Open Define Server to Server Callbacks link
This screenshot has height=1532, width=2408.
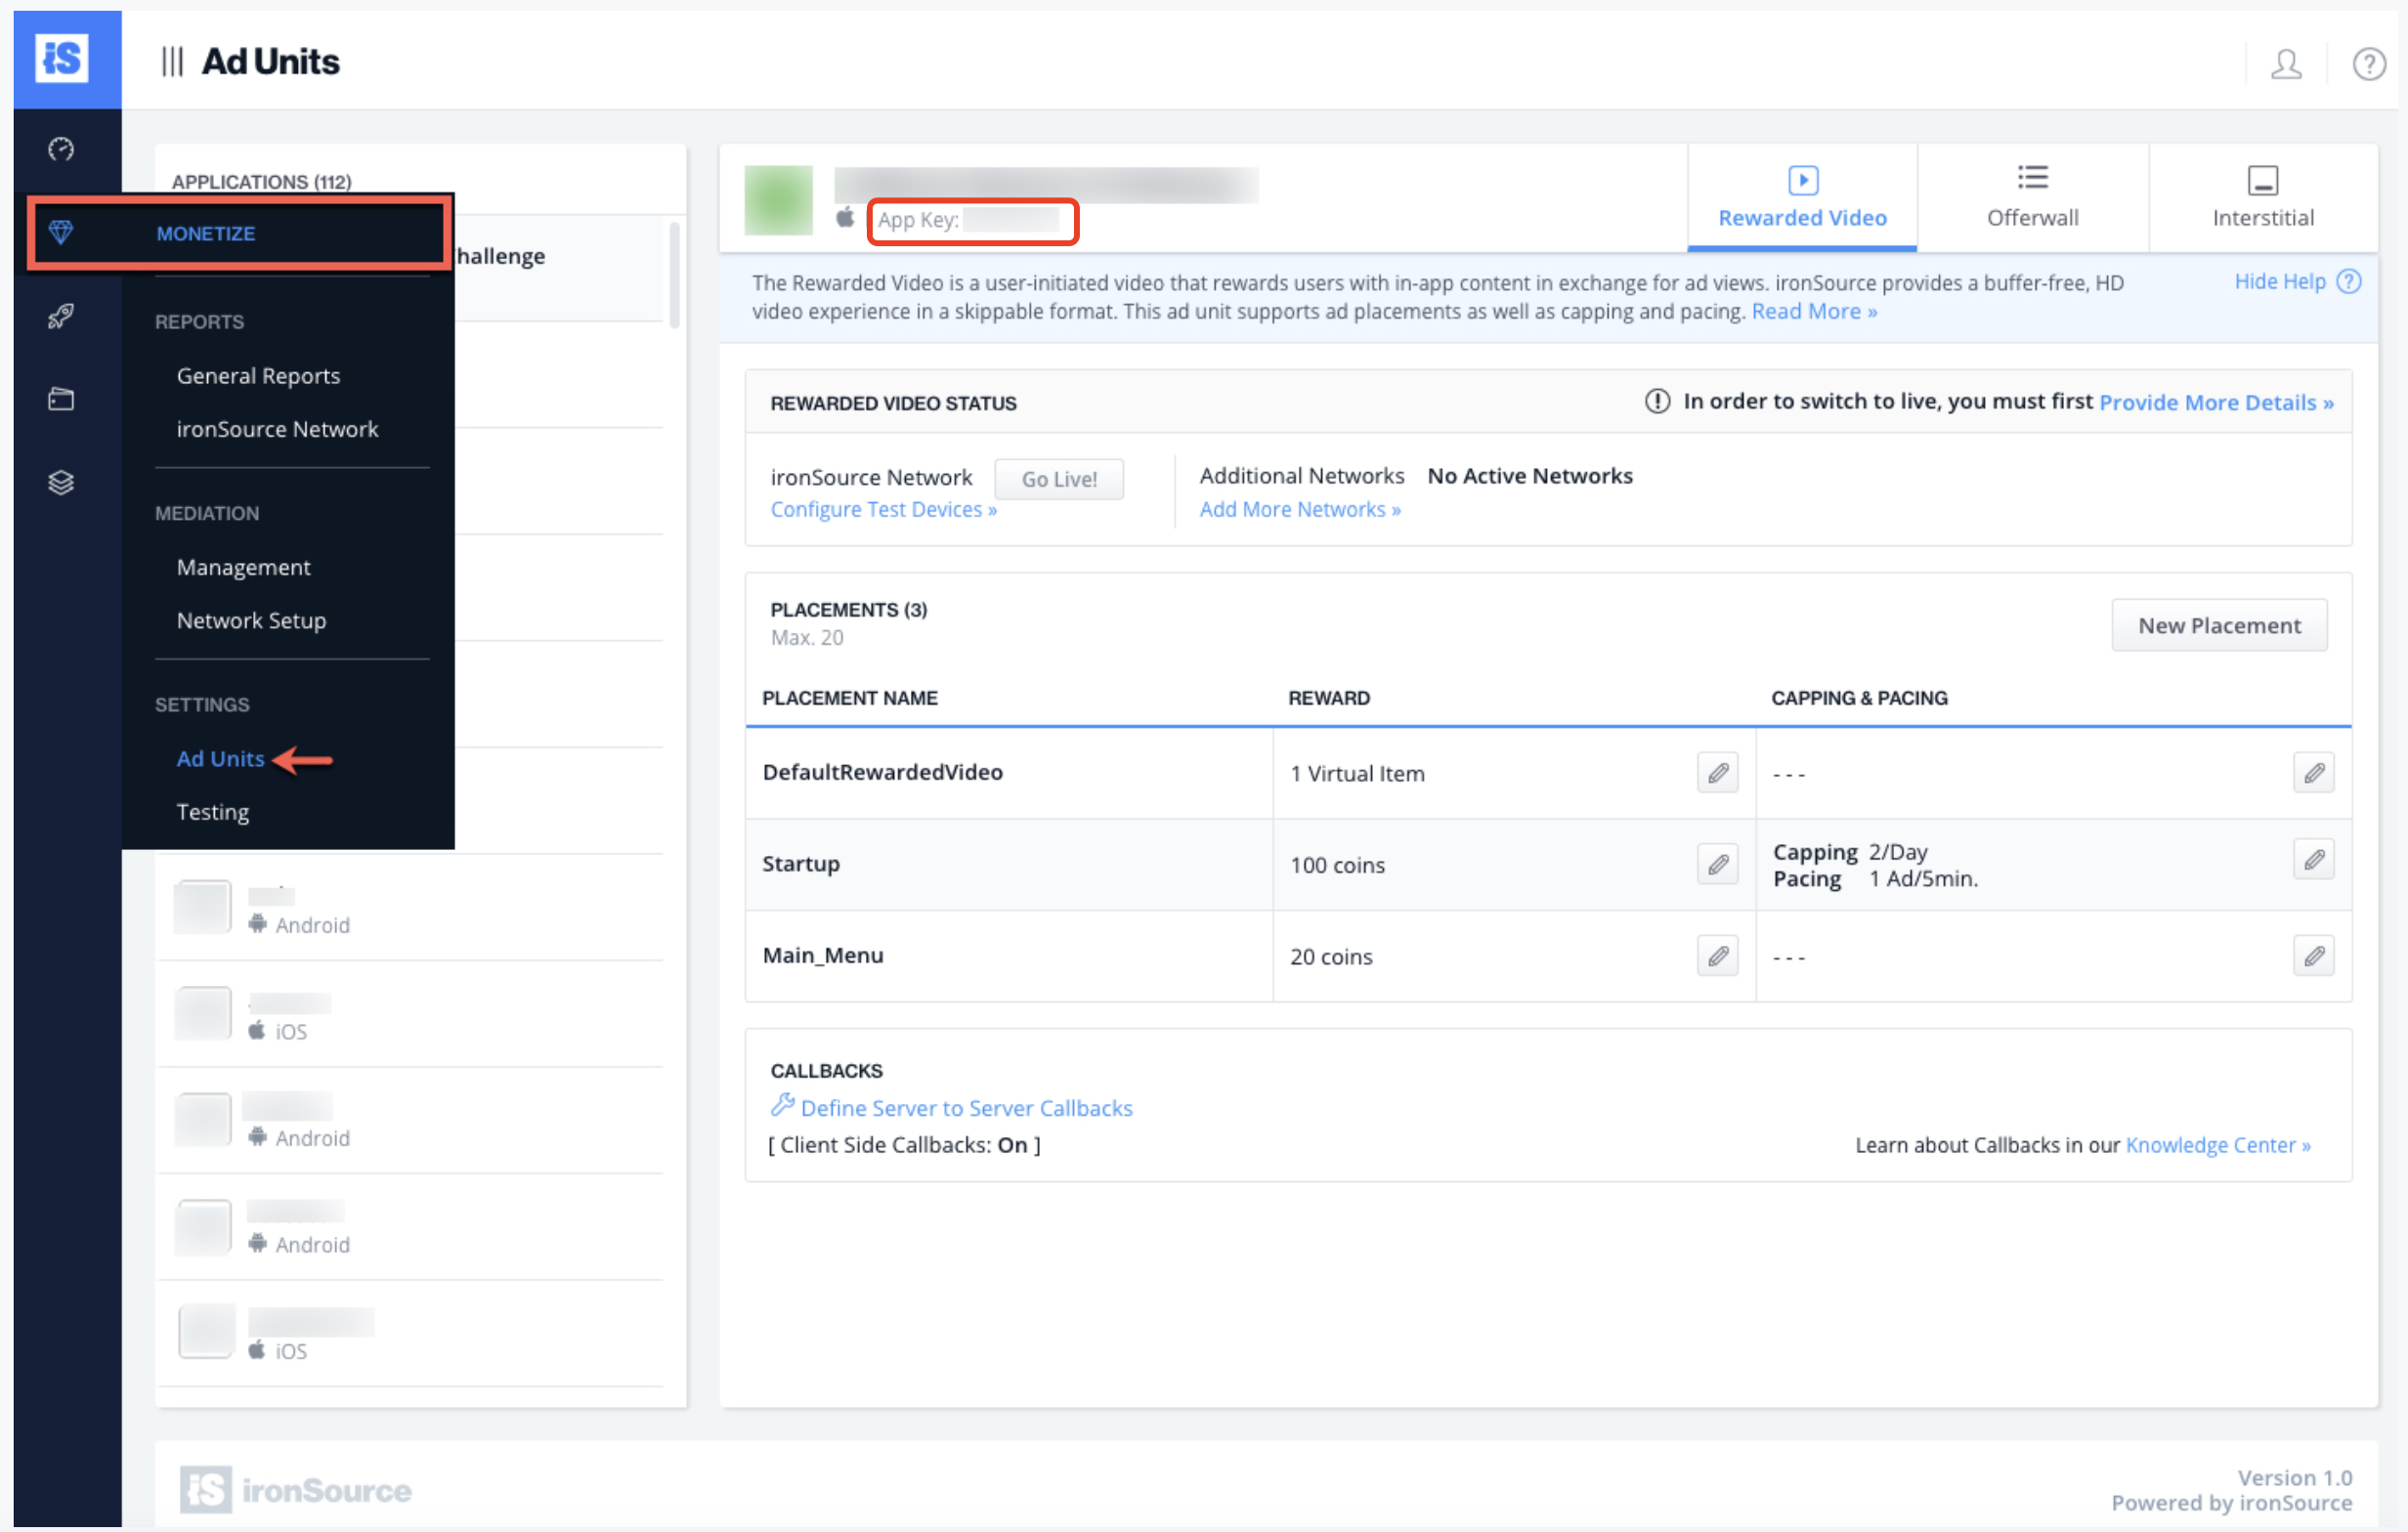click(966, 1107)
